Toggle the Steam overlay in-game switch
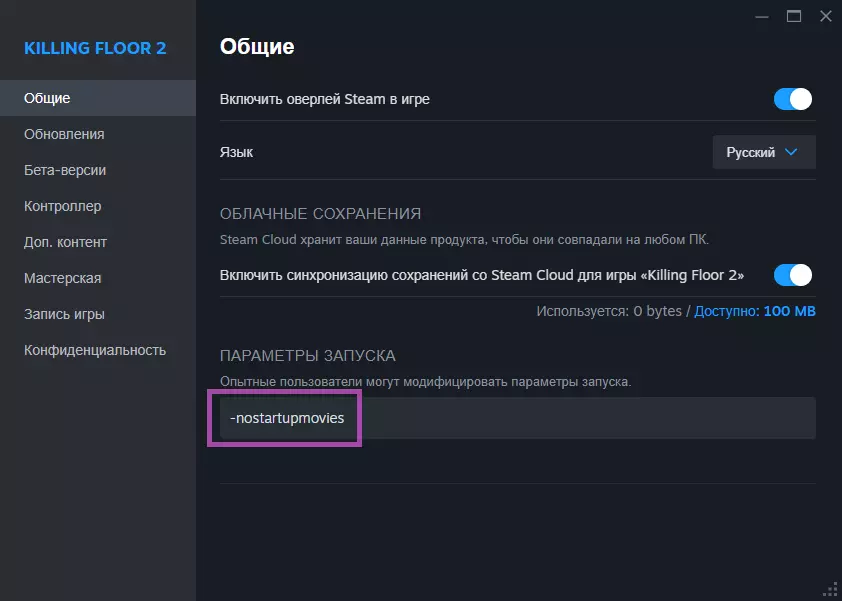Viewport: 842px width, 601px height. [x=793, y=99]
